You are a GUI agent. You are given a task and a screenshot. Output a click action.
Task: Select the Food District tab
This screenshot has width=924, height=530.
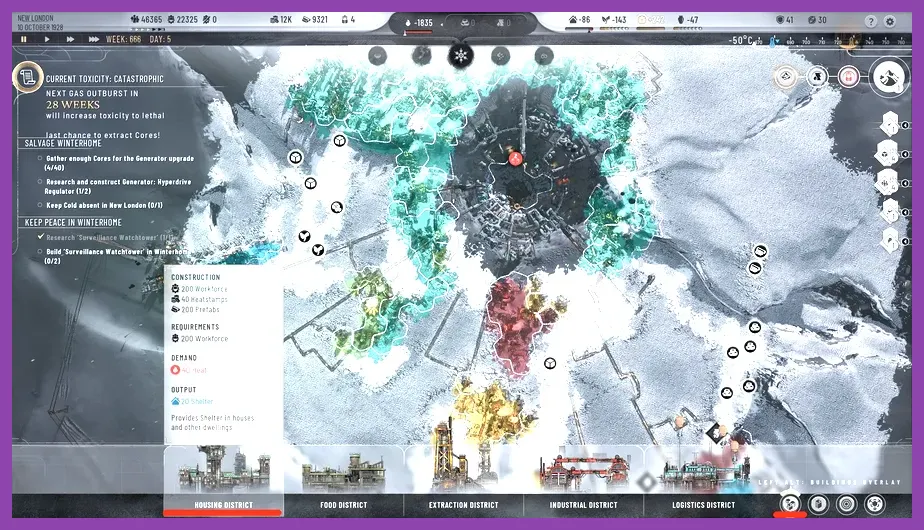coord(344,505)
